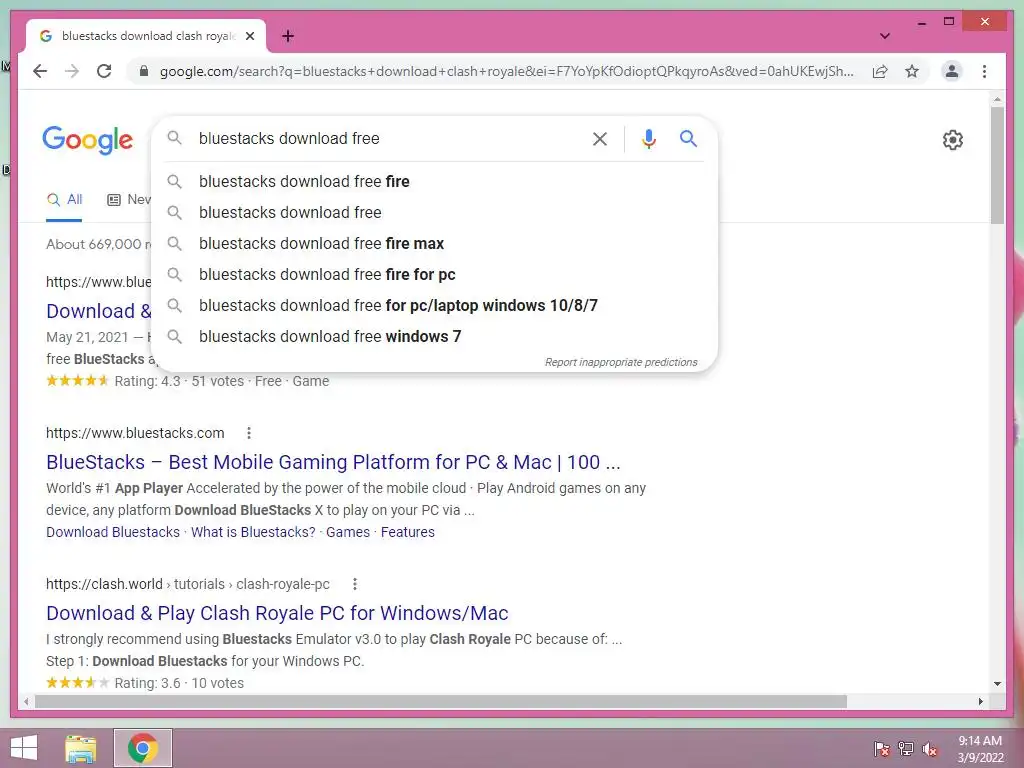Screen dimensions: 1024x768
Task: Switch to the News results tab
Action: coord(129,200)
